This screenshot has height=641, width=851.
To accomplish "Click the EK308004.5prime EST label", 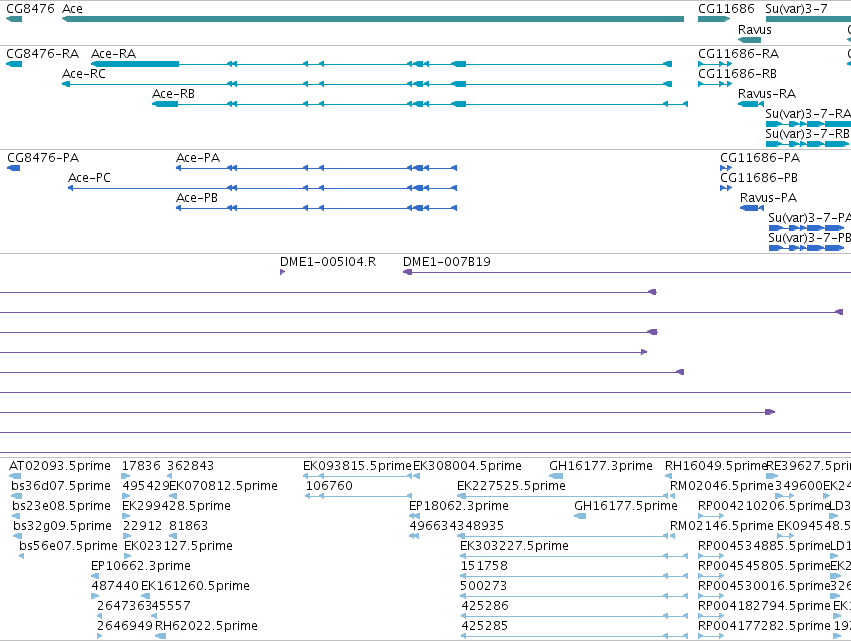I will click(x=467, y=466).
